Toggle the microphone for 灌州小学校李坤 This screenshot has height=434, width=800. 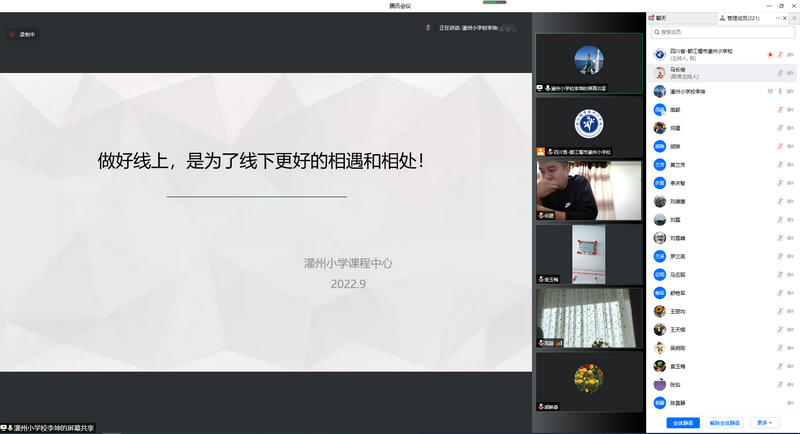click(x=779, y=91)
